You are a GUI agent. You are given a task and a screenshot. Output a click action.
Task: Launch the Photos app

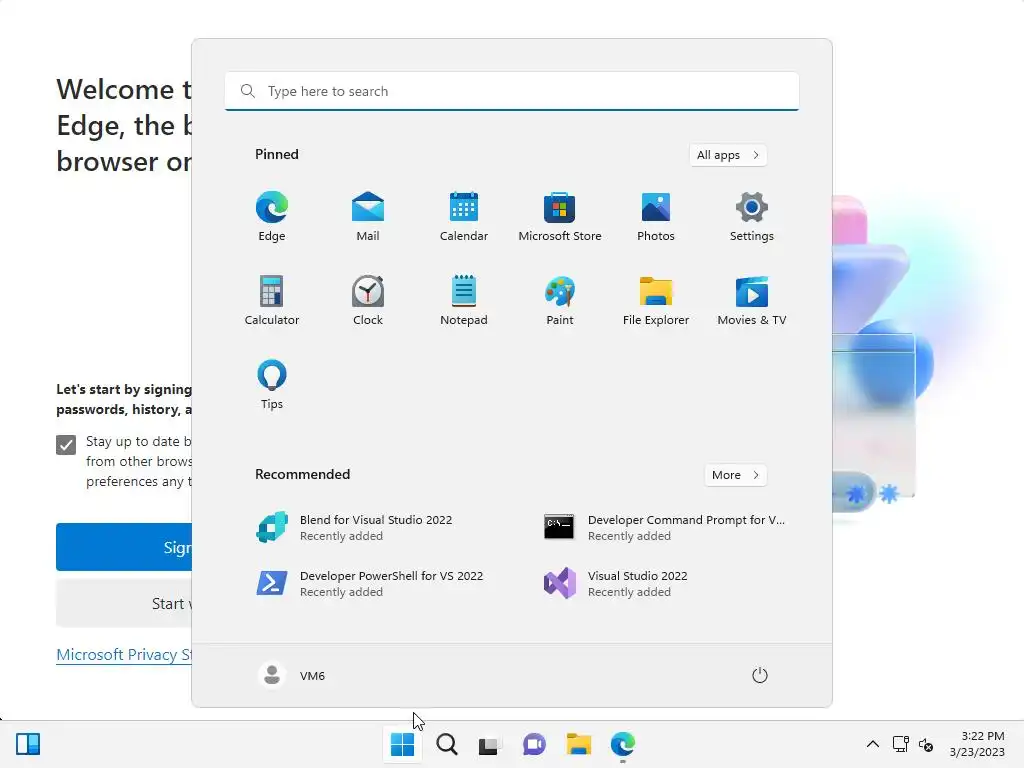click(656, 217)
